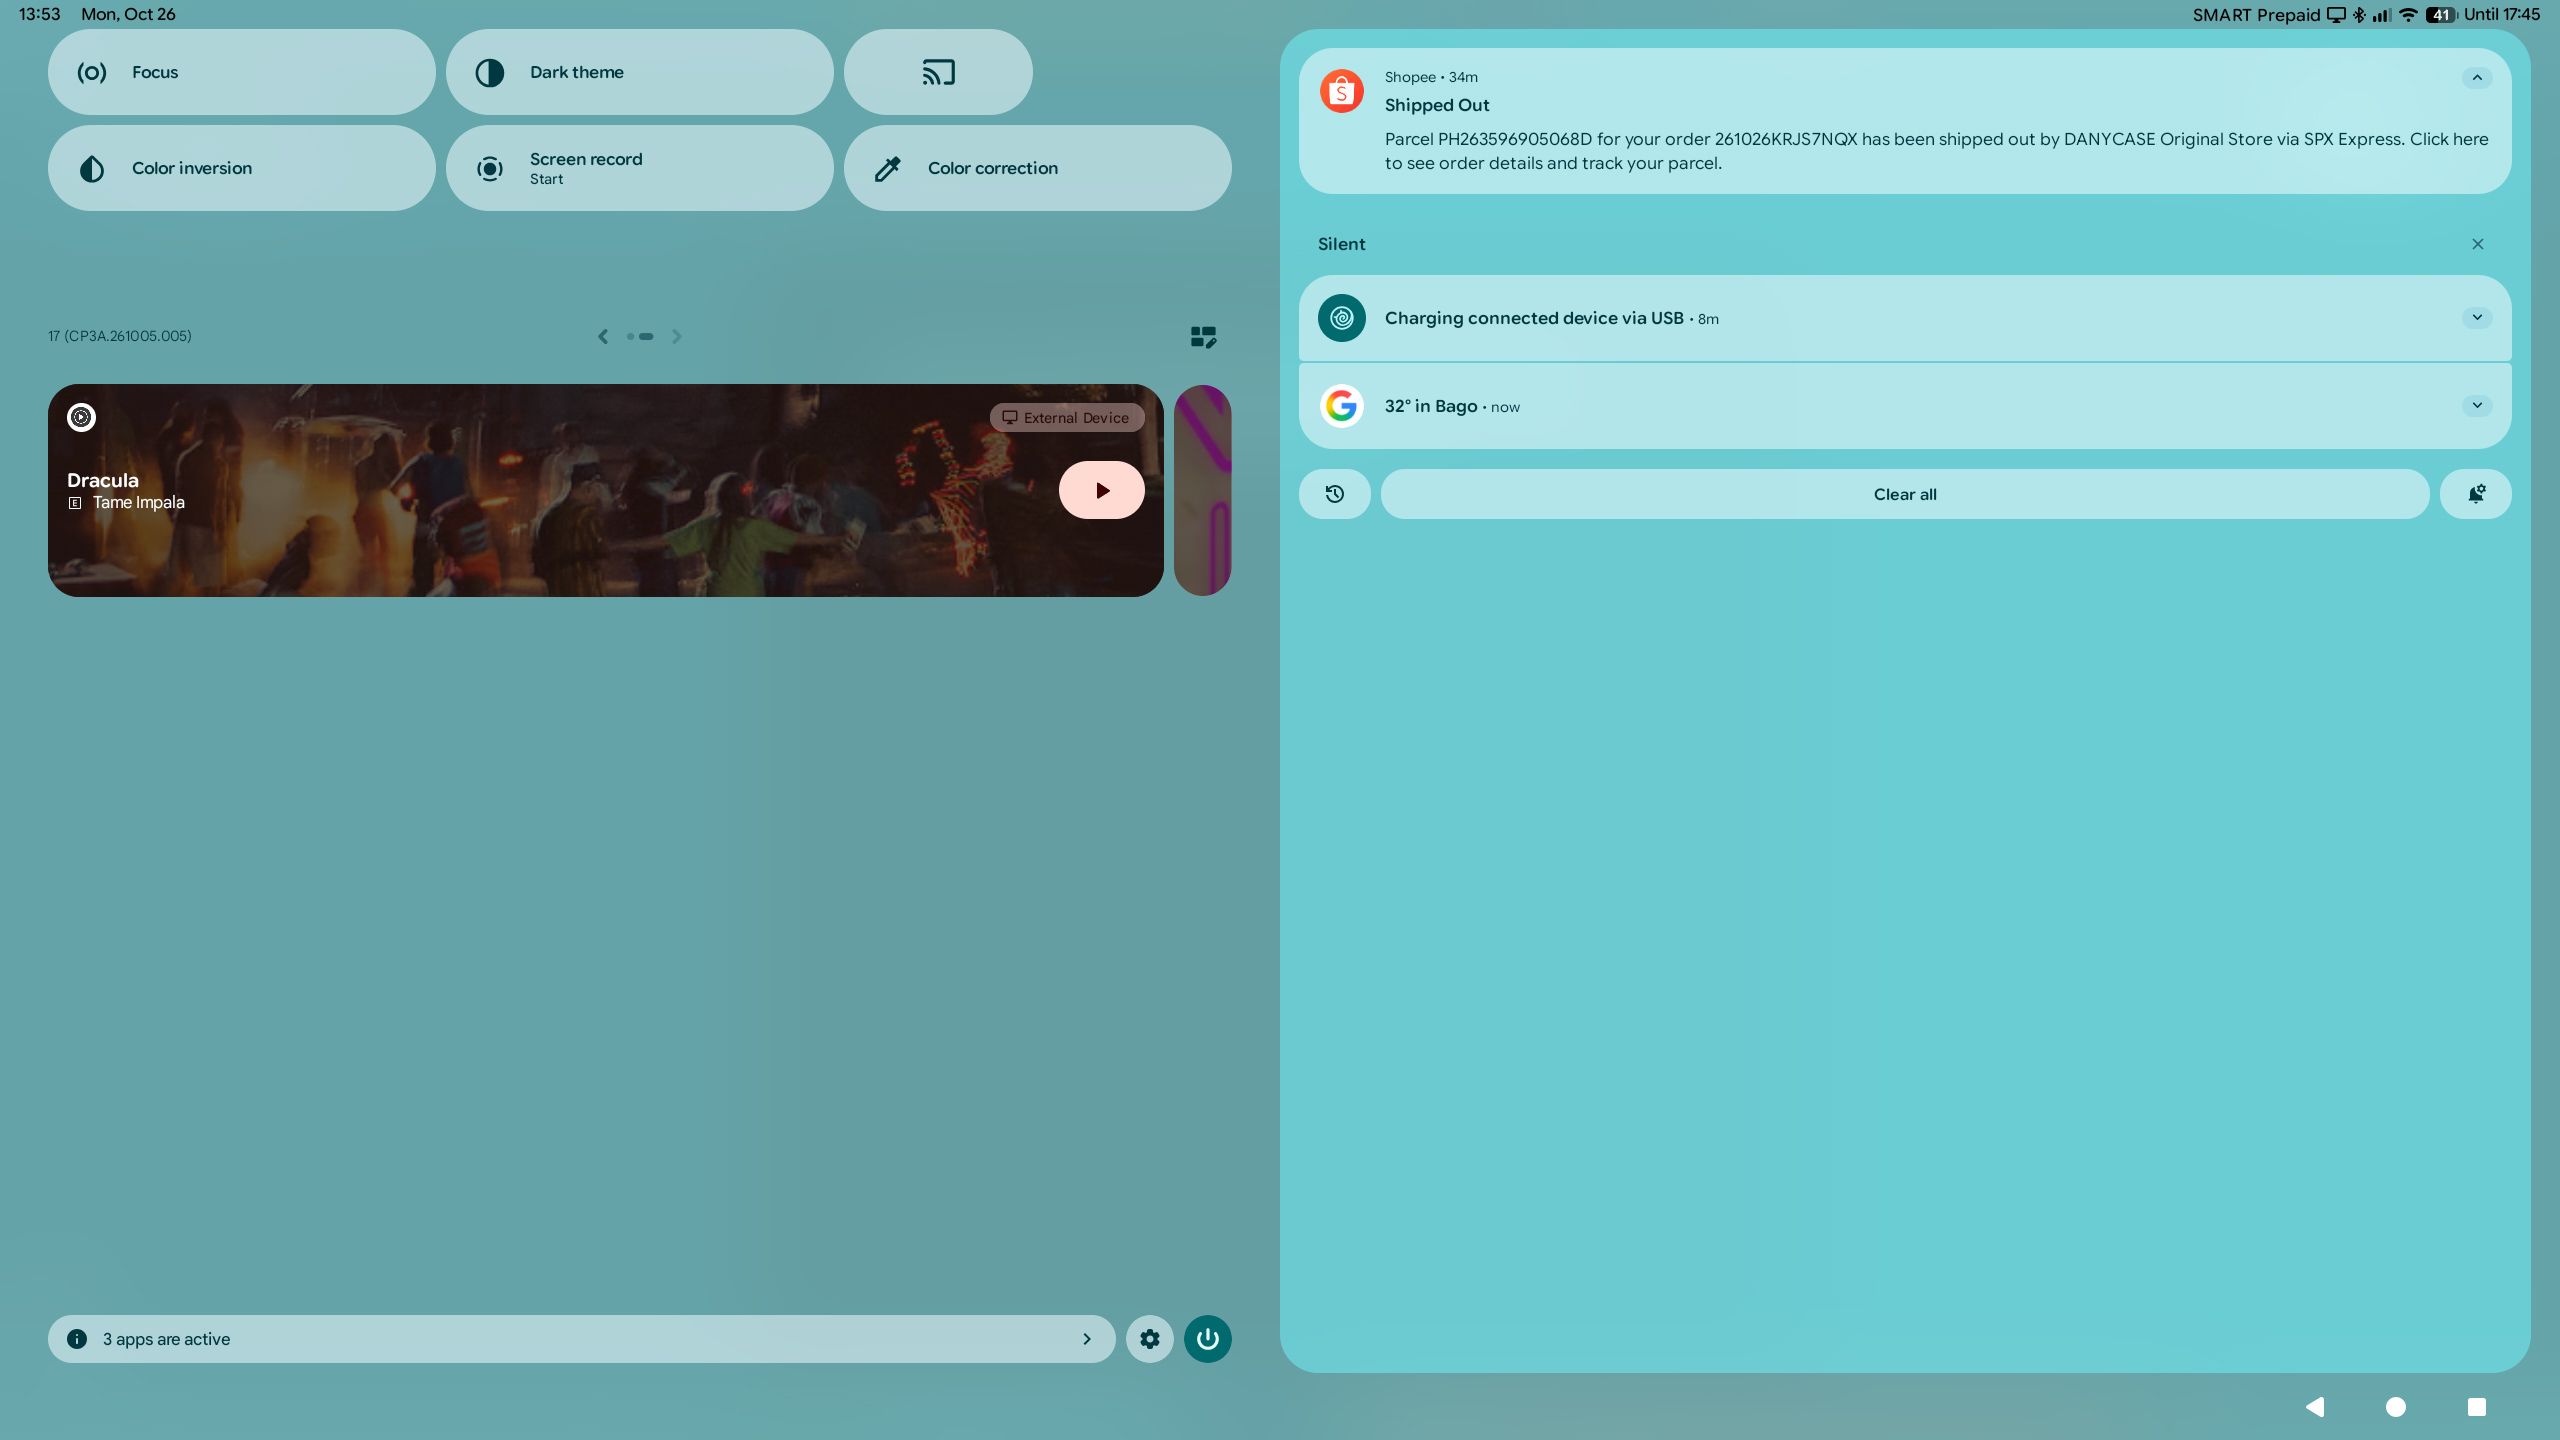Tap the Bluetooth status icon
Image resolution: width=2560 pixels, height=1440 pixels.
pyautogui.click(x=2359, y=15)
